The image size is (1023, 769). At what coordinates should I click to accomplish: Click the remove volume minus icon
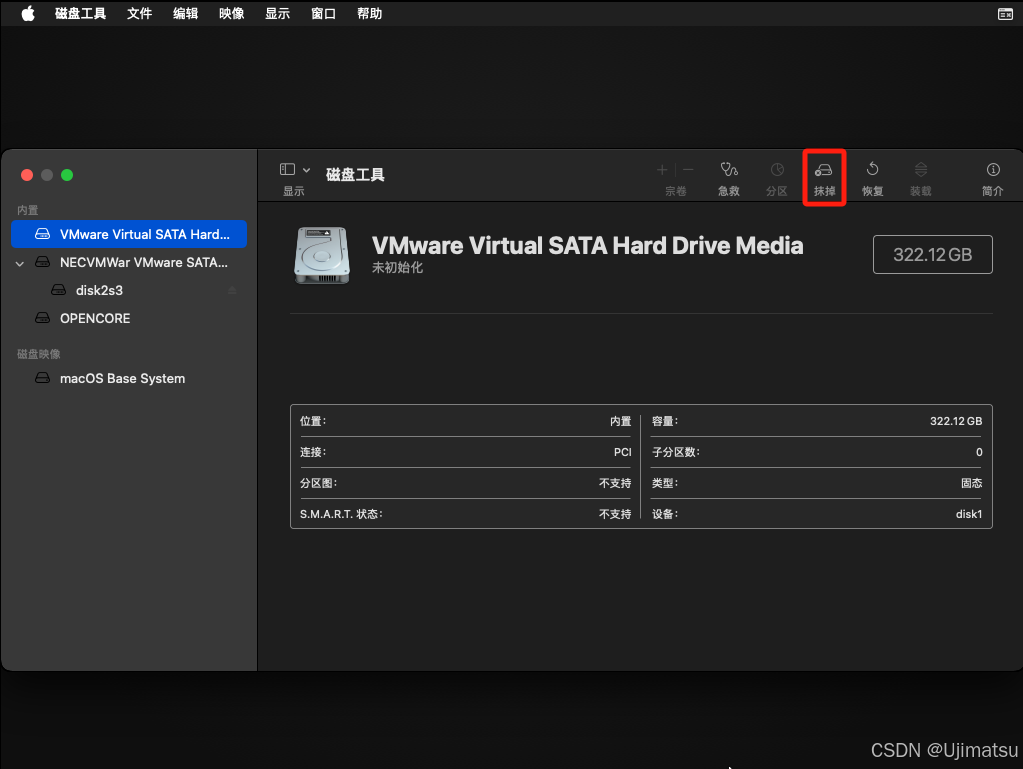pyautogui.click(x=688, y=170)
